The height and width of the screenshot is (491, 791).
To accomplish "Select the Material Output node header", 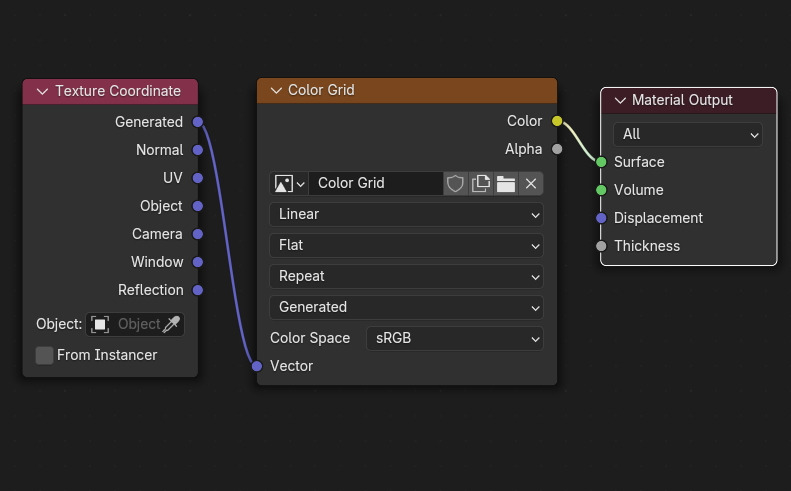I will [x=689, y=100].
